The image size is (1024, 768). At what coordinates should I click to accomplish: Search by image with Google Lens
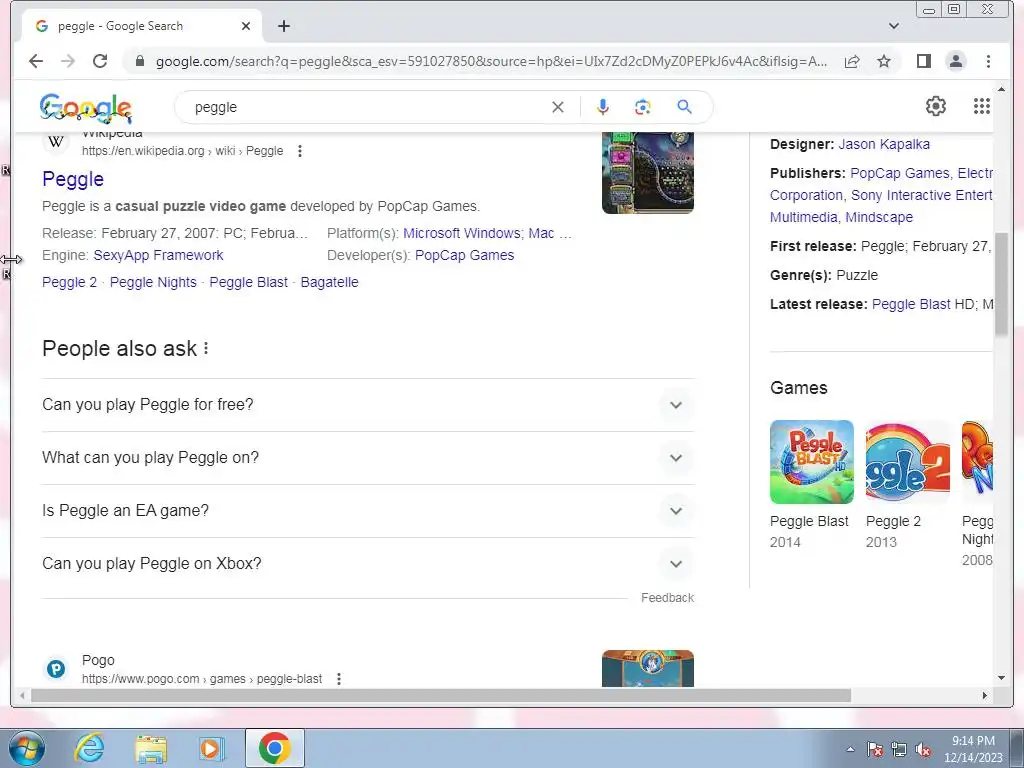[x=643, y=107]
